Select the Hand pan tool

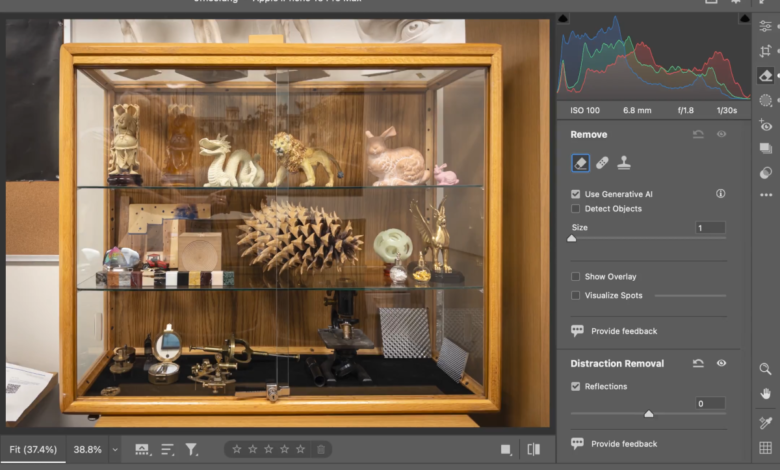766,394
